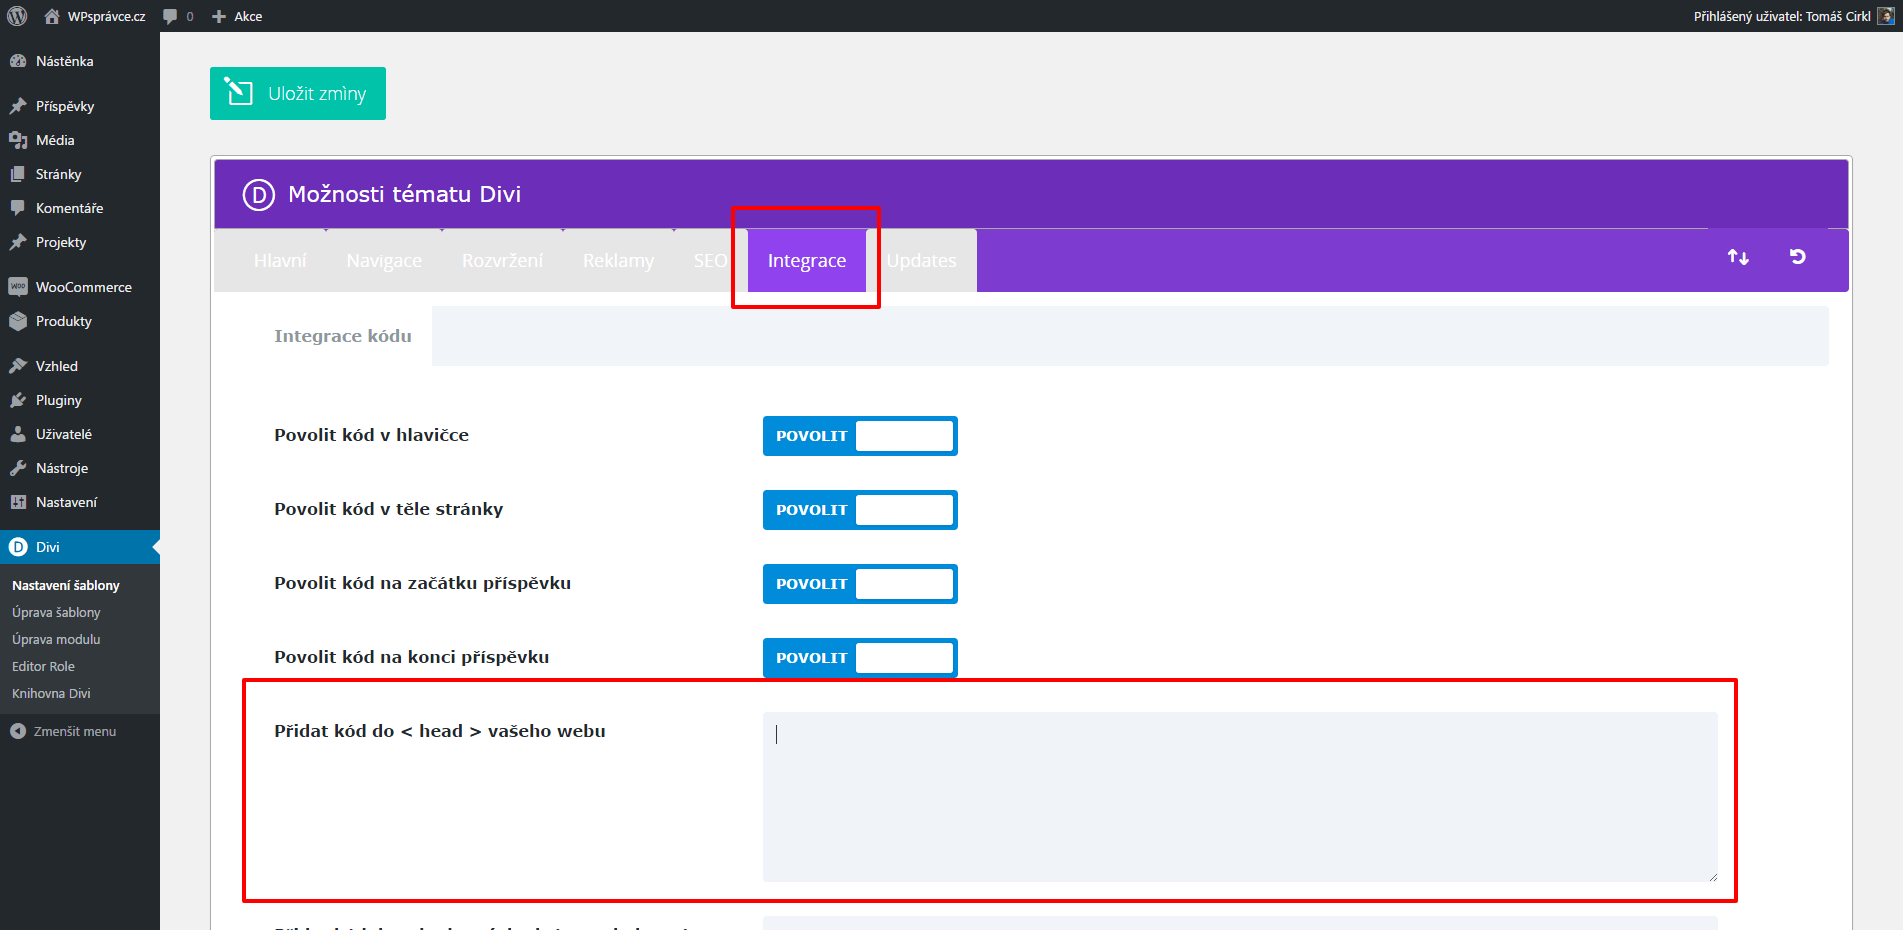The width and height of the screenshot is (1903, 930).
Task: Click the Nastavení sliders icon
Action: (18, 502)
